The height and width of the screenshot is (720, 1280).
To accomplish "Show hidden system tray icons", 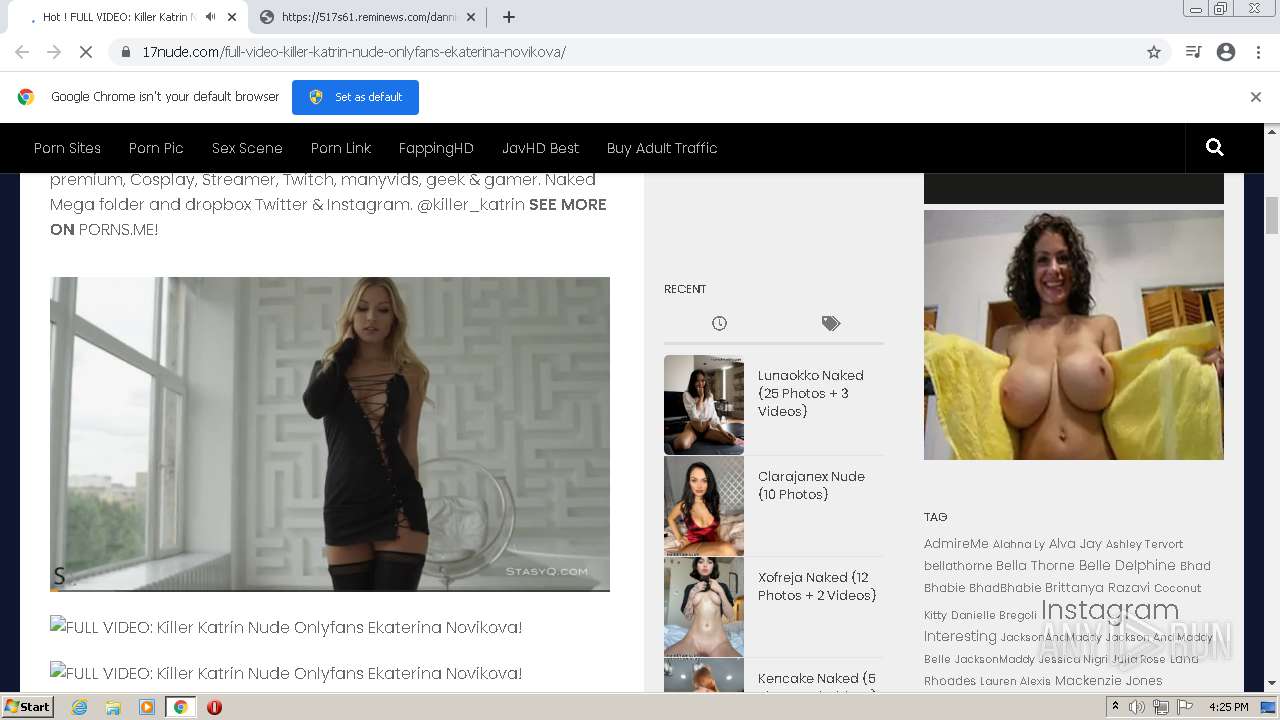I will click(1115, 707).
